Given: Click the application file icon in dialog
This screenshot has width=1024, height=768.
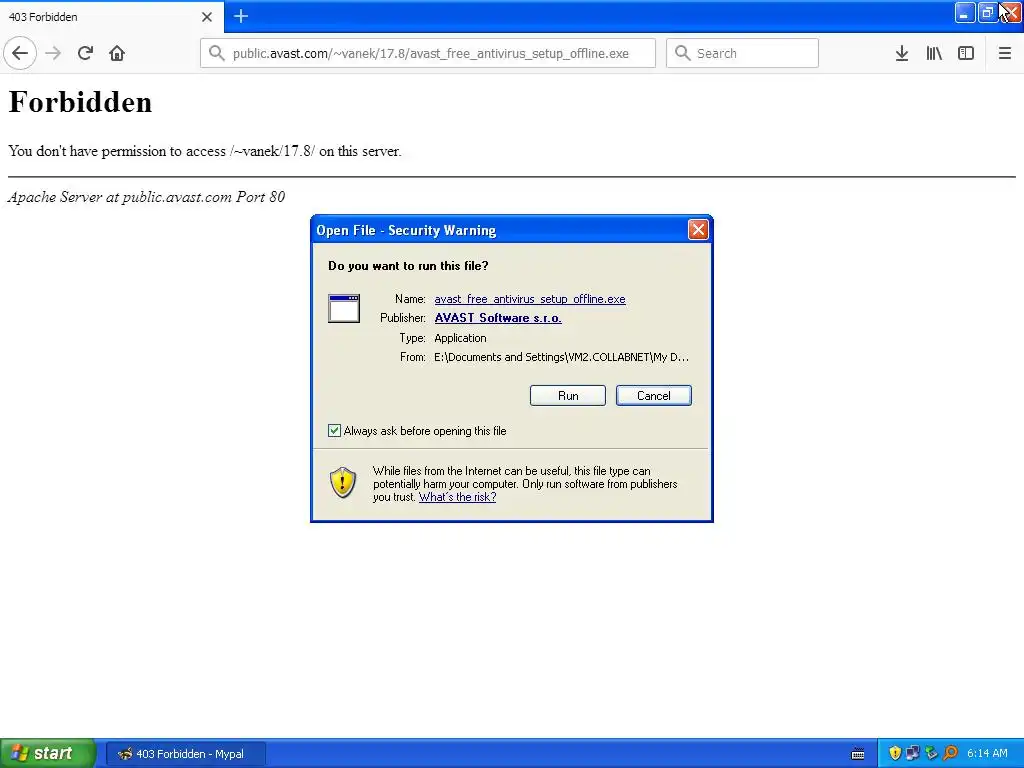Looking at the screenshot, I should [x=344, y=308].
